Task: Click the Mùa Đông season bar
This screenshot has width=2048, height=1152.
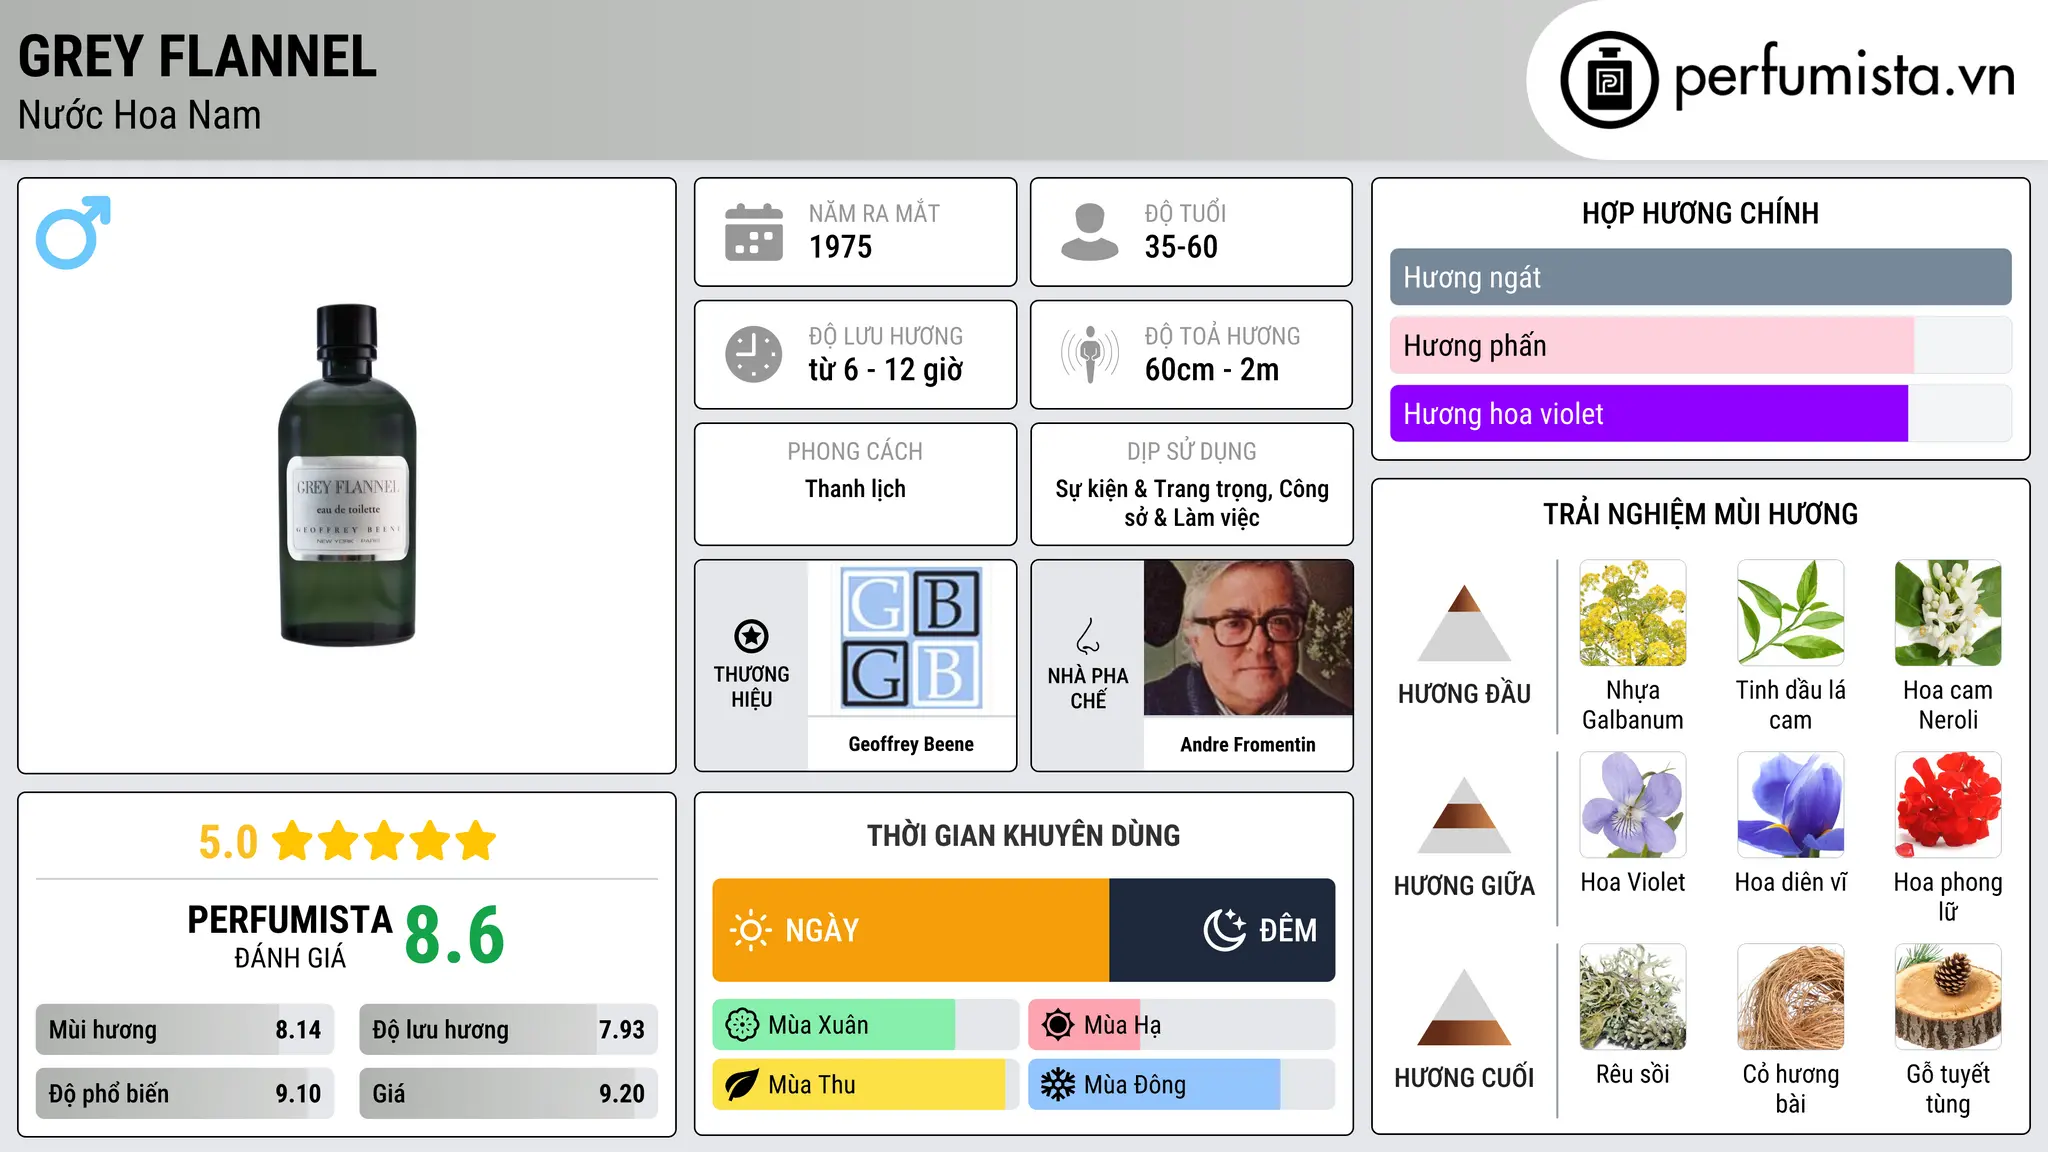Action: tap(1182, 1085)
